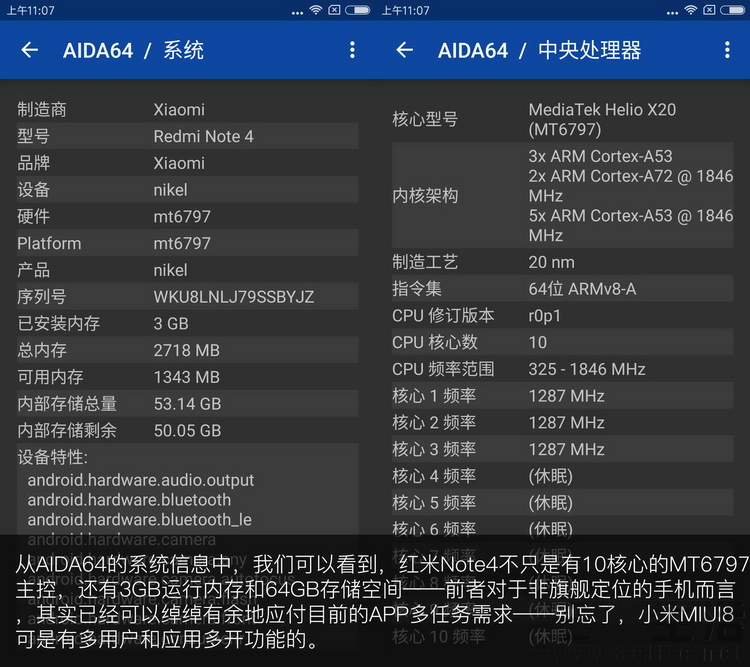Screen dimensions: 750x667
Task: Select 核心 3 频率 1287 MHz row
Action: (x=562, y=450)
